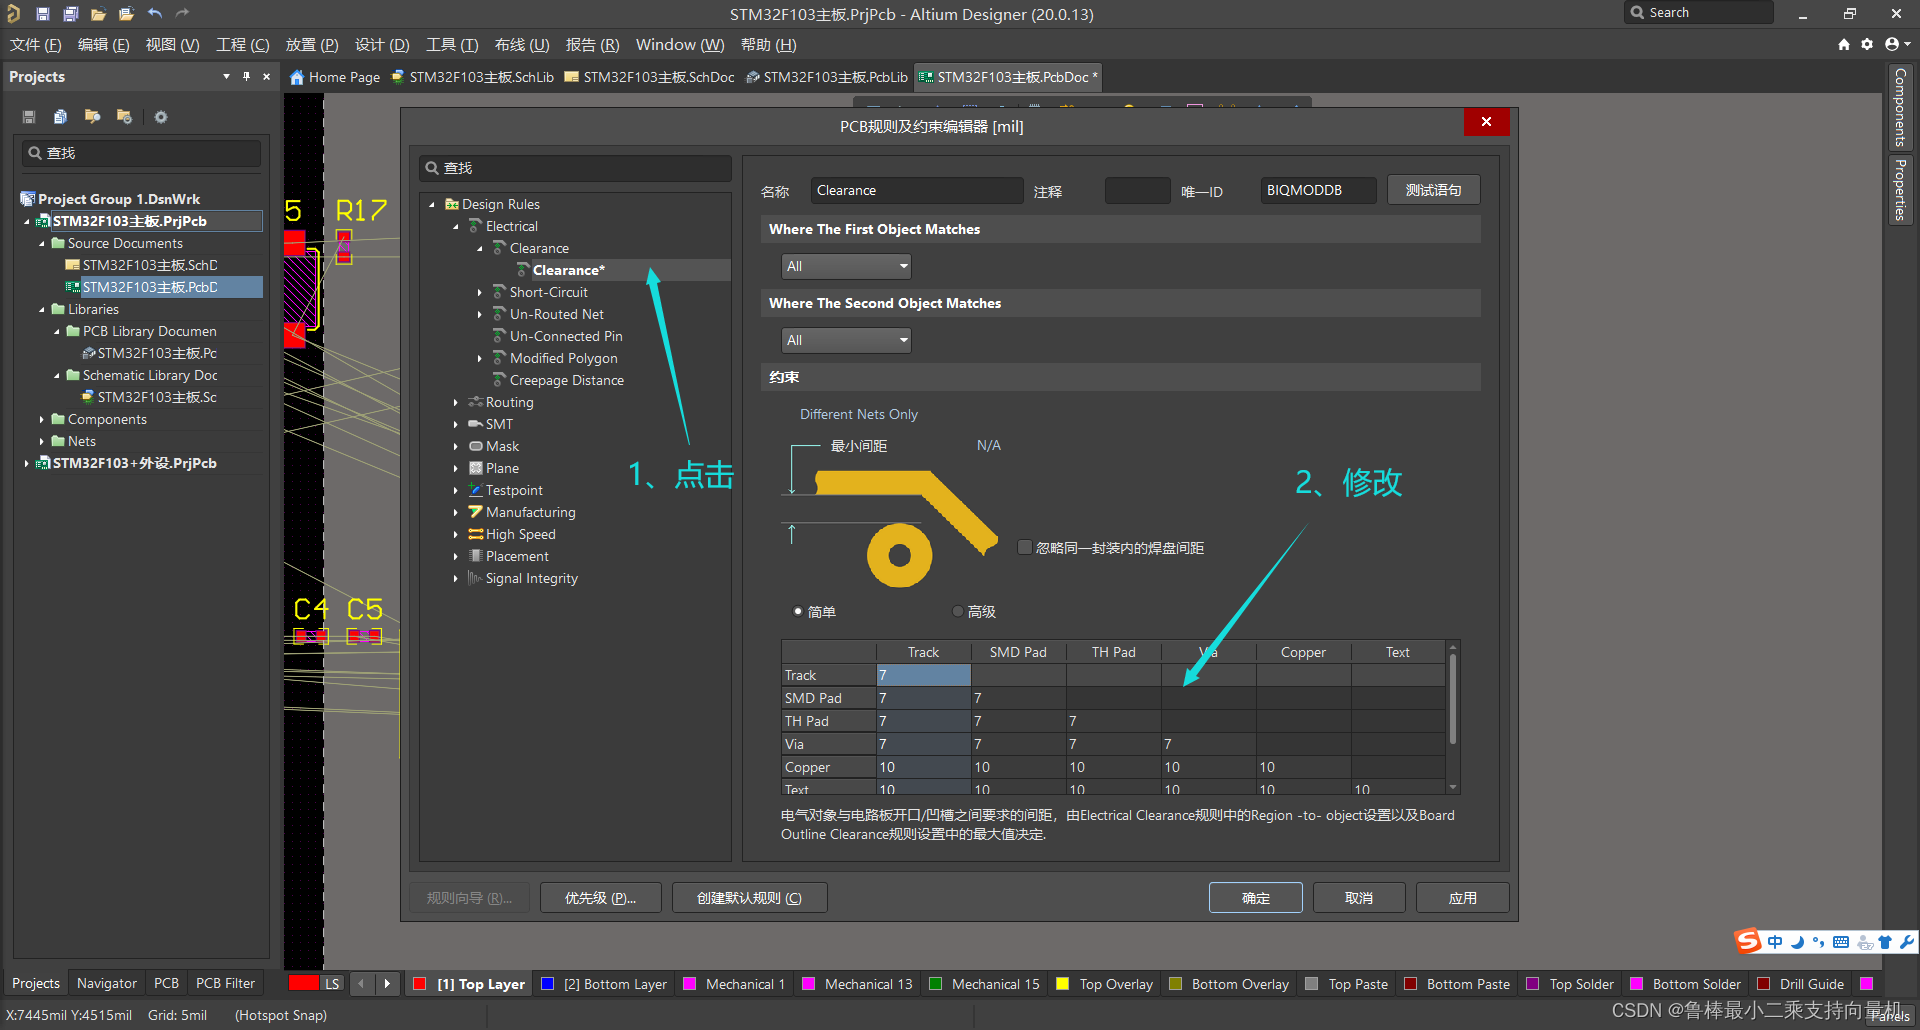
Task: Open soft keyboard icon in IME bar
Action: tap(1841, 942)
